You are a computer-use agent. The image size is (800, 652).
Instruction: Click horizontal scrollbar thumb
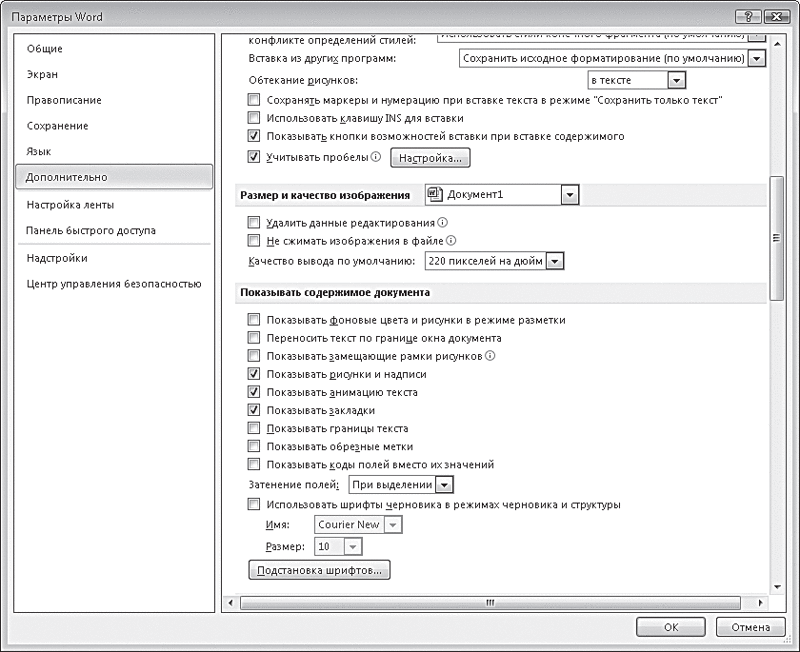490,603
